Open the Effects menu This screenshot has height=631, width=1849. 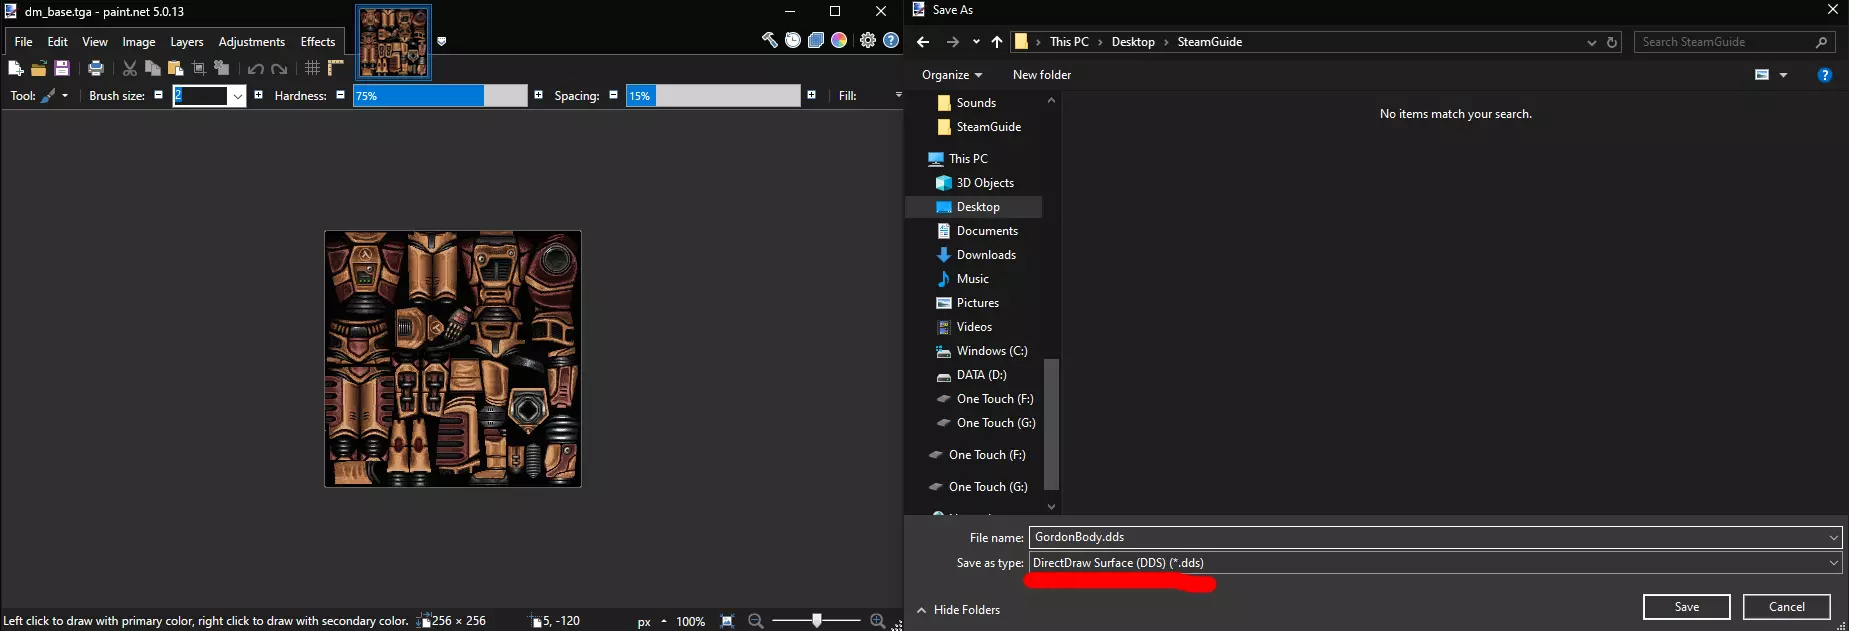318,41
